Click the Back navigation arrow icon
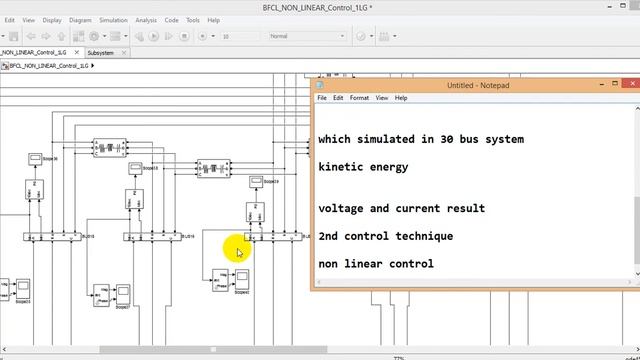Screen dimensions: 640x360 click(31, 36)
